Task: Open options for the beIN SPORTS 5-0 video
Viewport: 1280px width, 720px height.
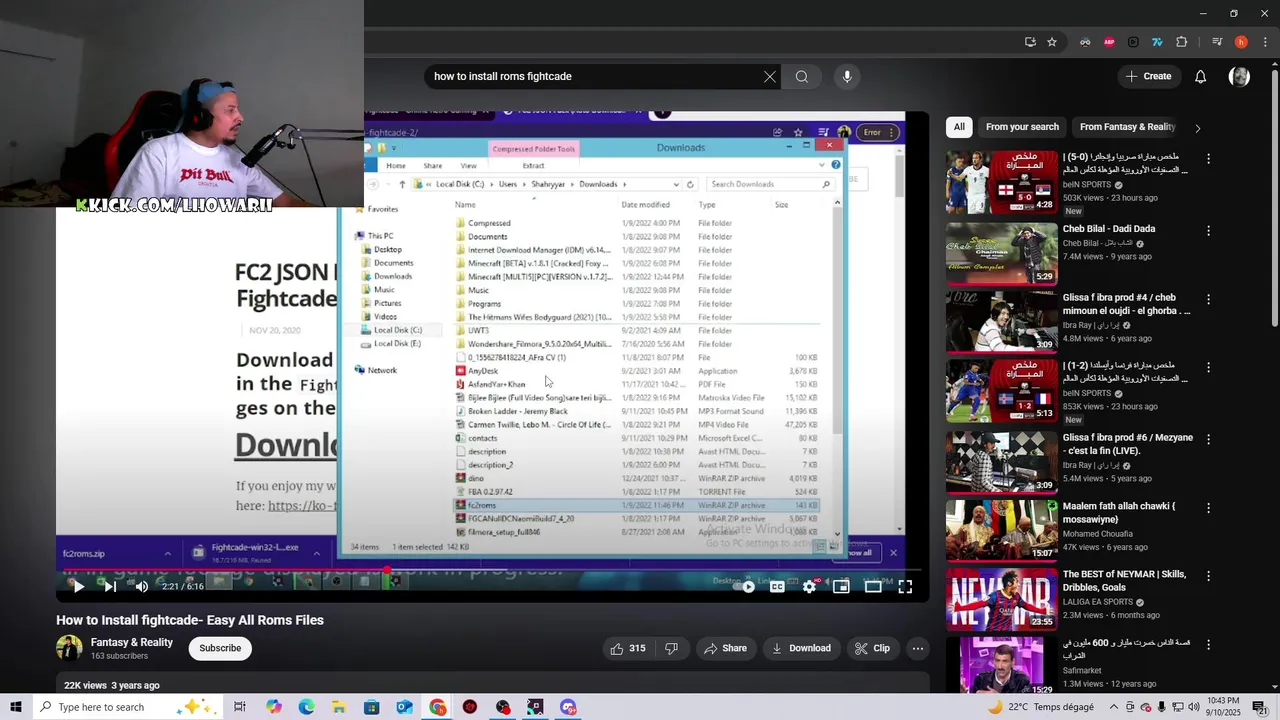Action: pos(1208,159)
